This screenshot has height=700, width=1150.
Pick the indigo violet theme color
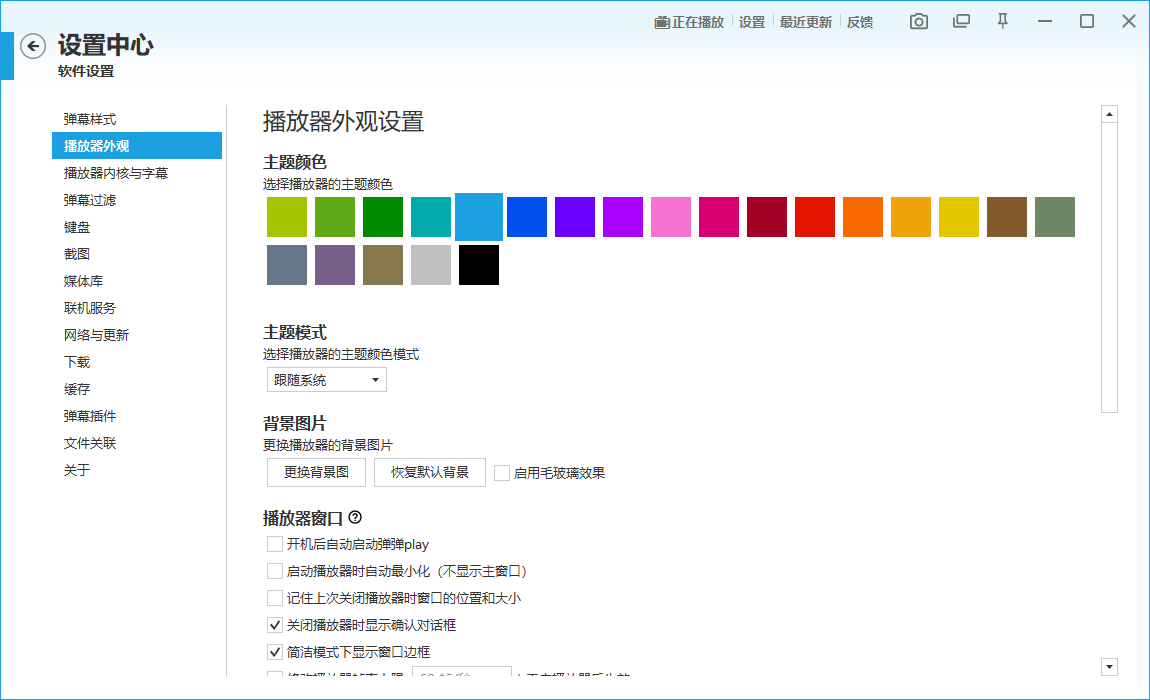point(575,217)
